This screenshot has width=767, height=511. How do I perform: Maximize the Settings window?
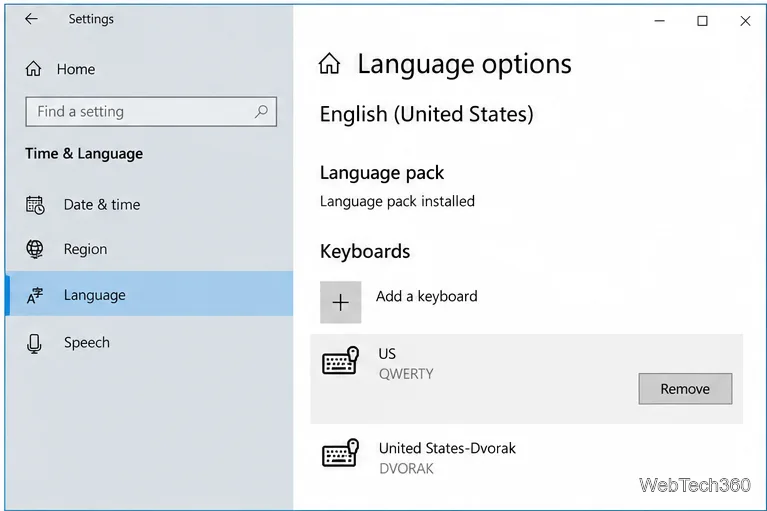click(x=702, y=21)
